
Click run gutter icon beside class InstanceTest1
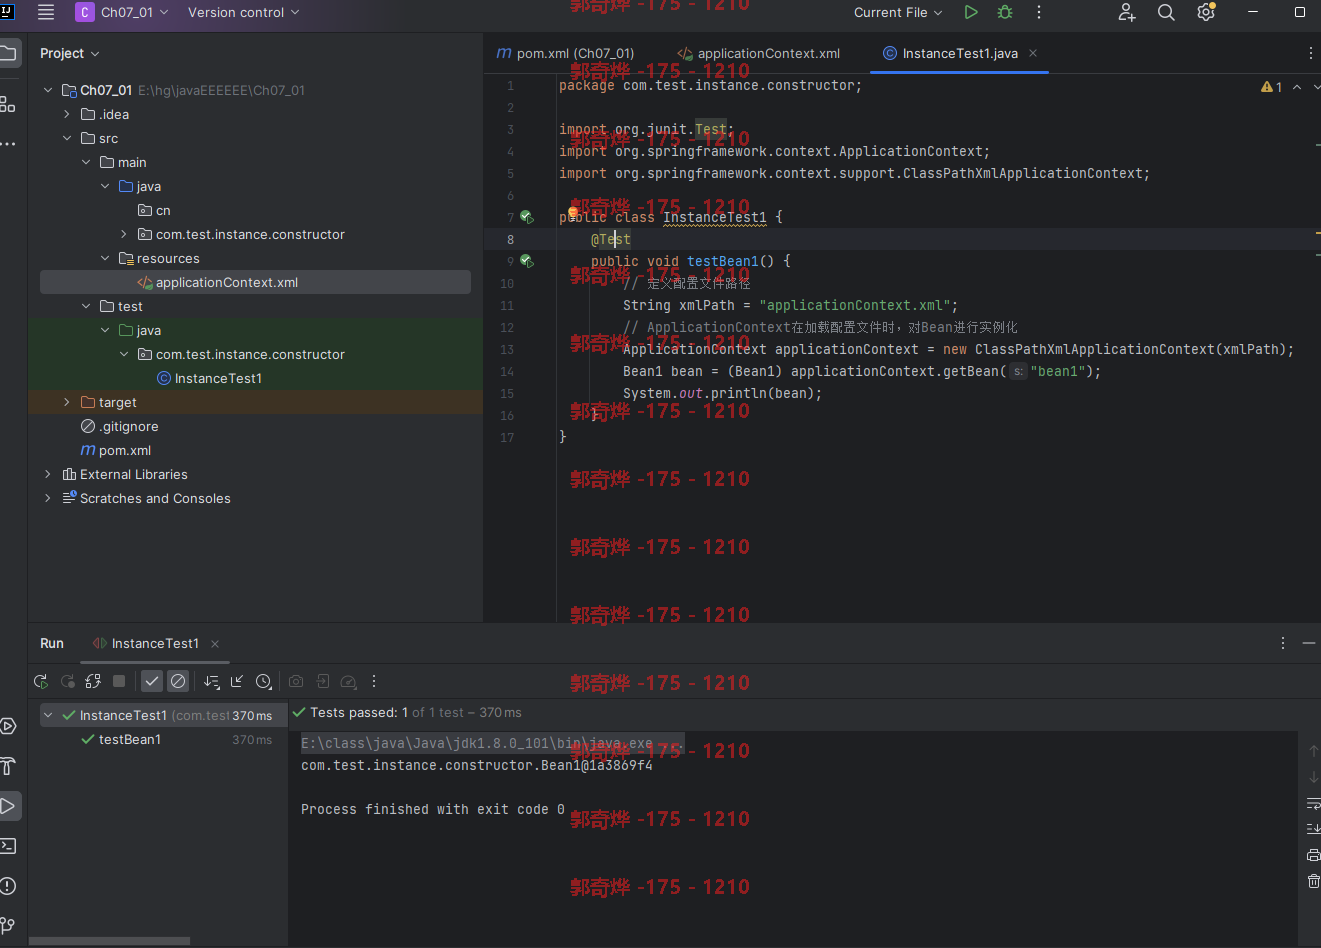pyautogui.click(x=526, y=217)
